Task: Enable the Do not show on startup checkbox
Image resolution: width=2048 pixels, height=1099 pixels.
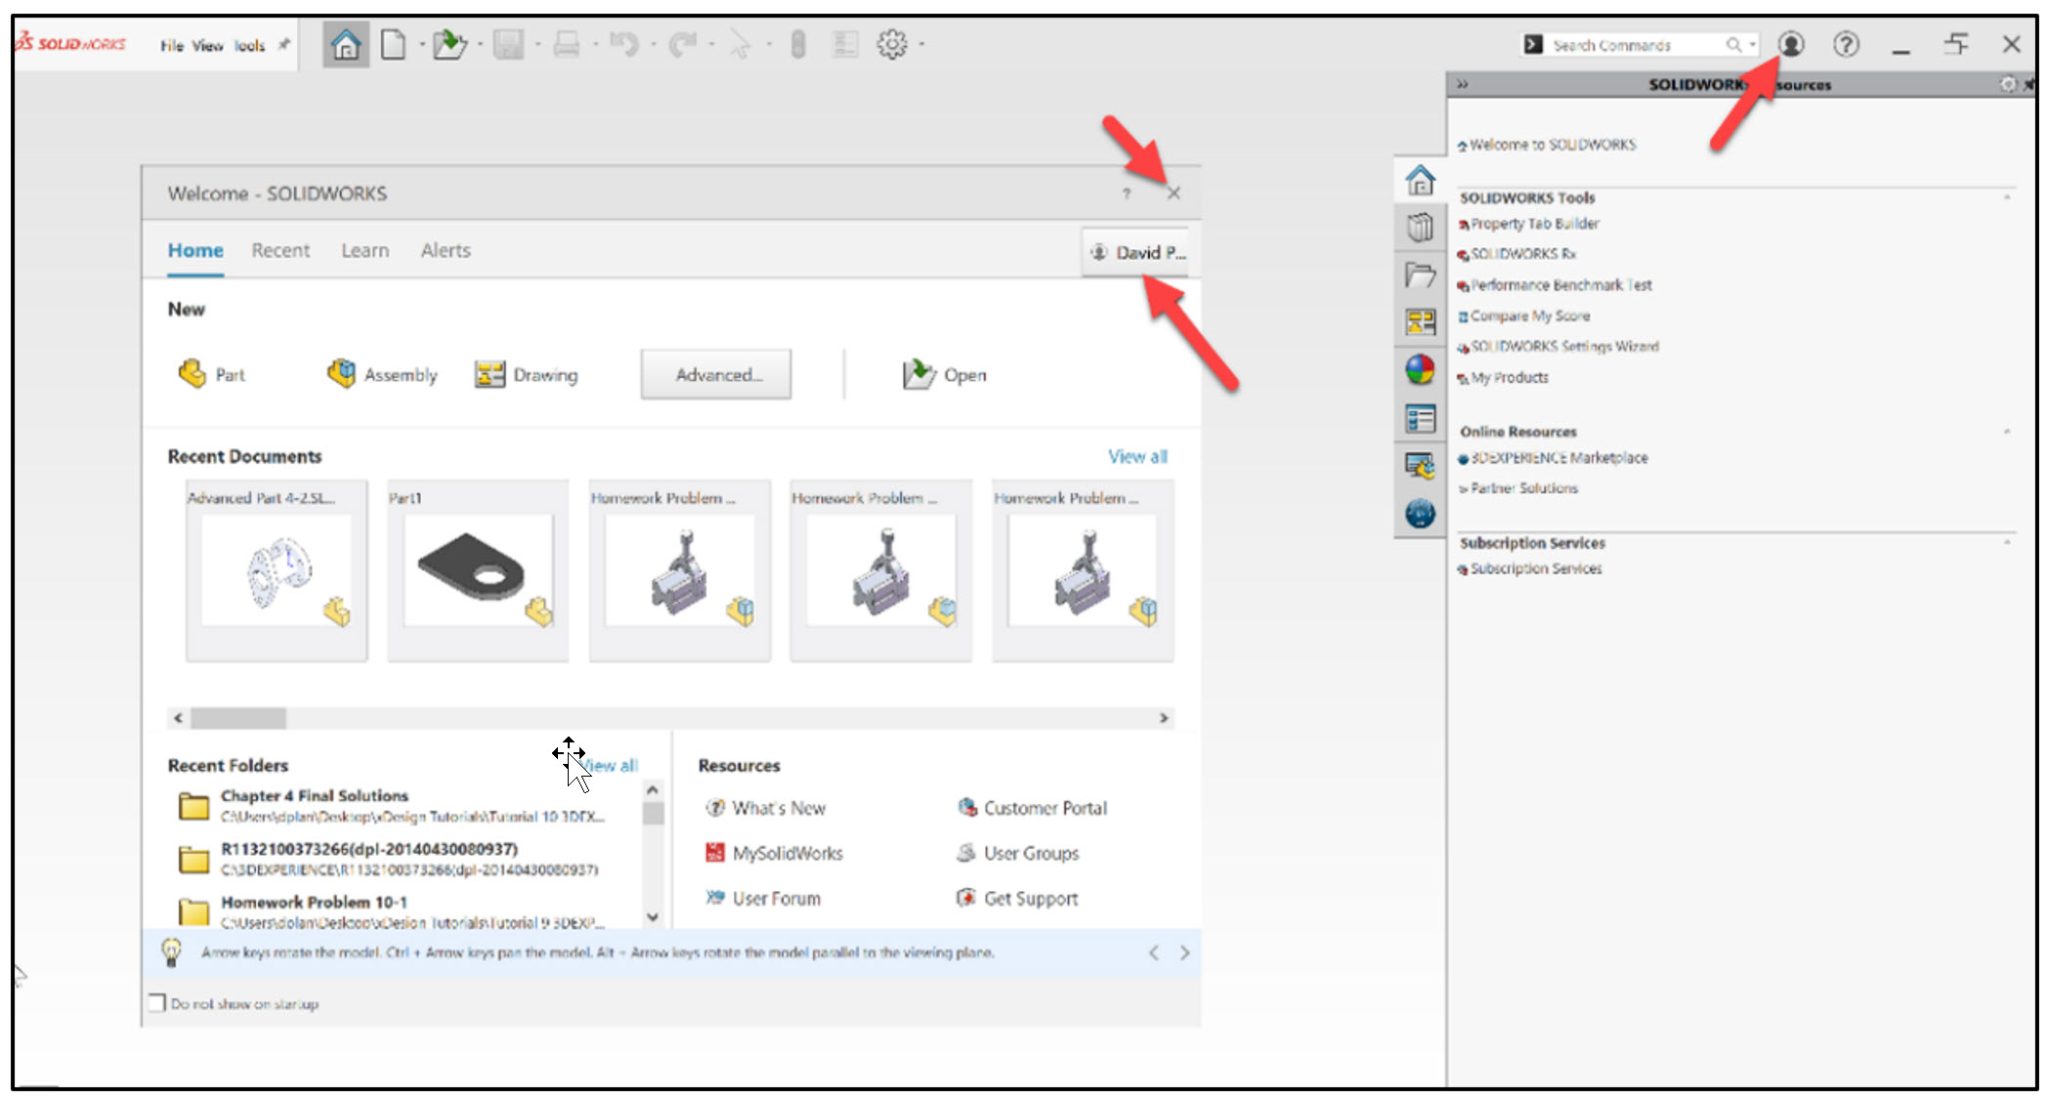Action: 157,1002
